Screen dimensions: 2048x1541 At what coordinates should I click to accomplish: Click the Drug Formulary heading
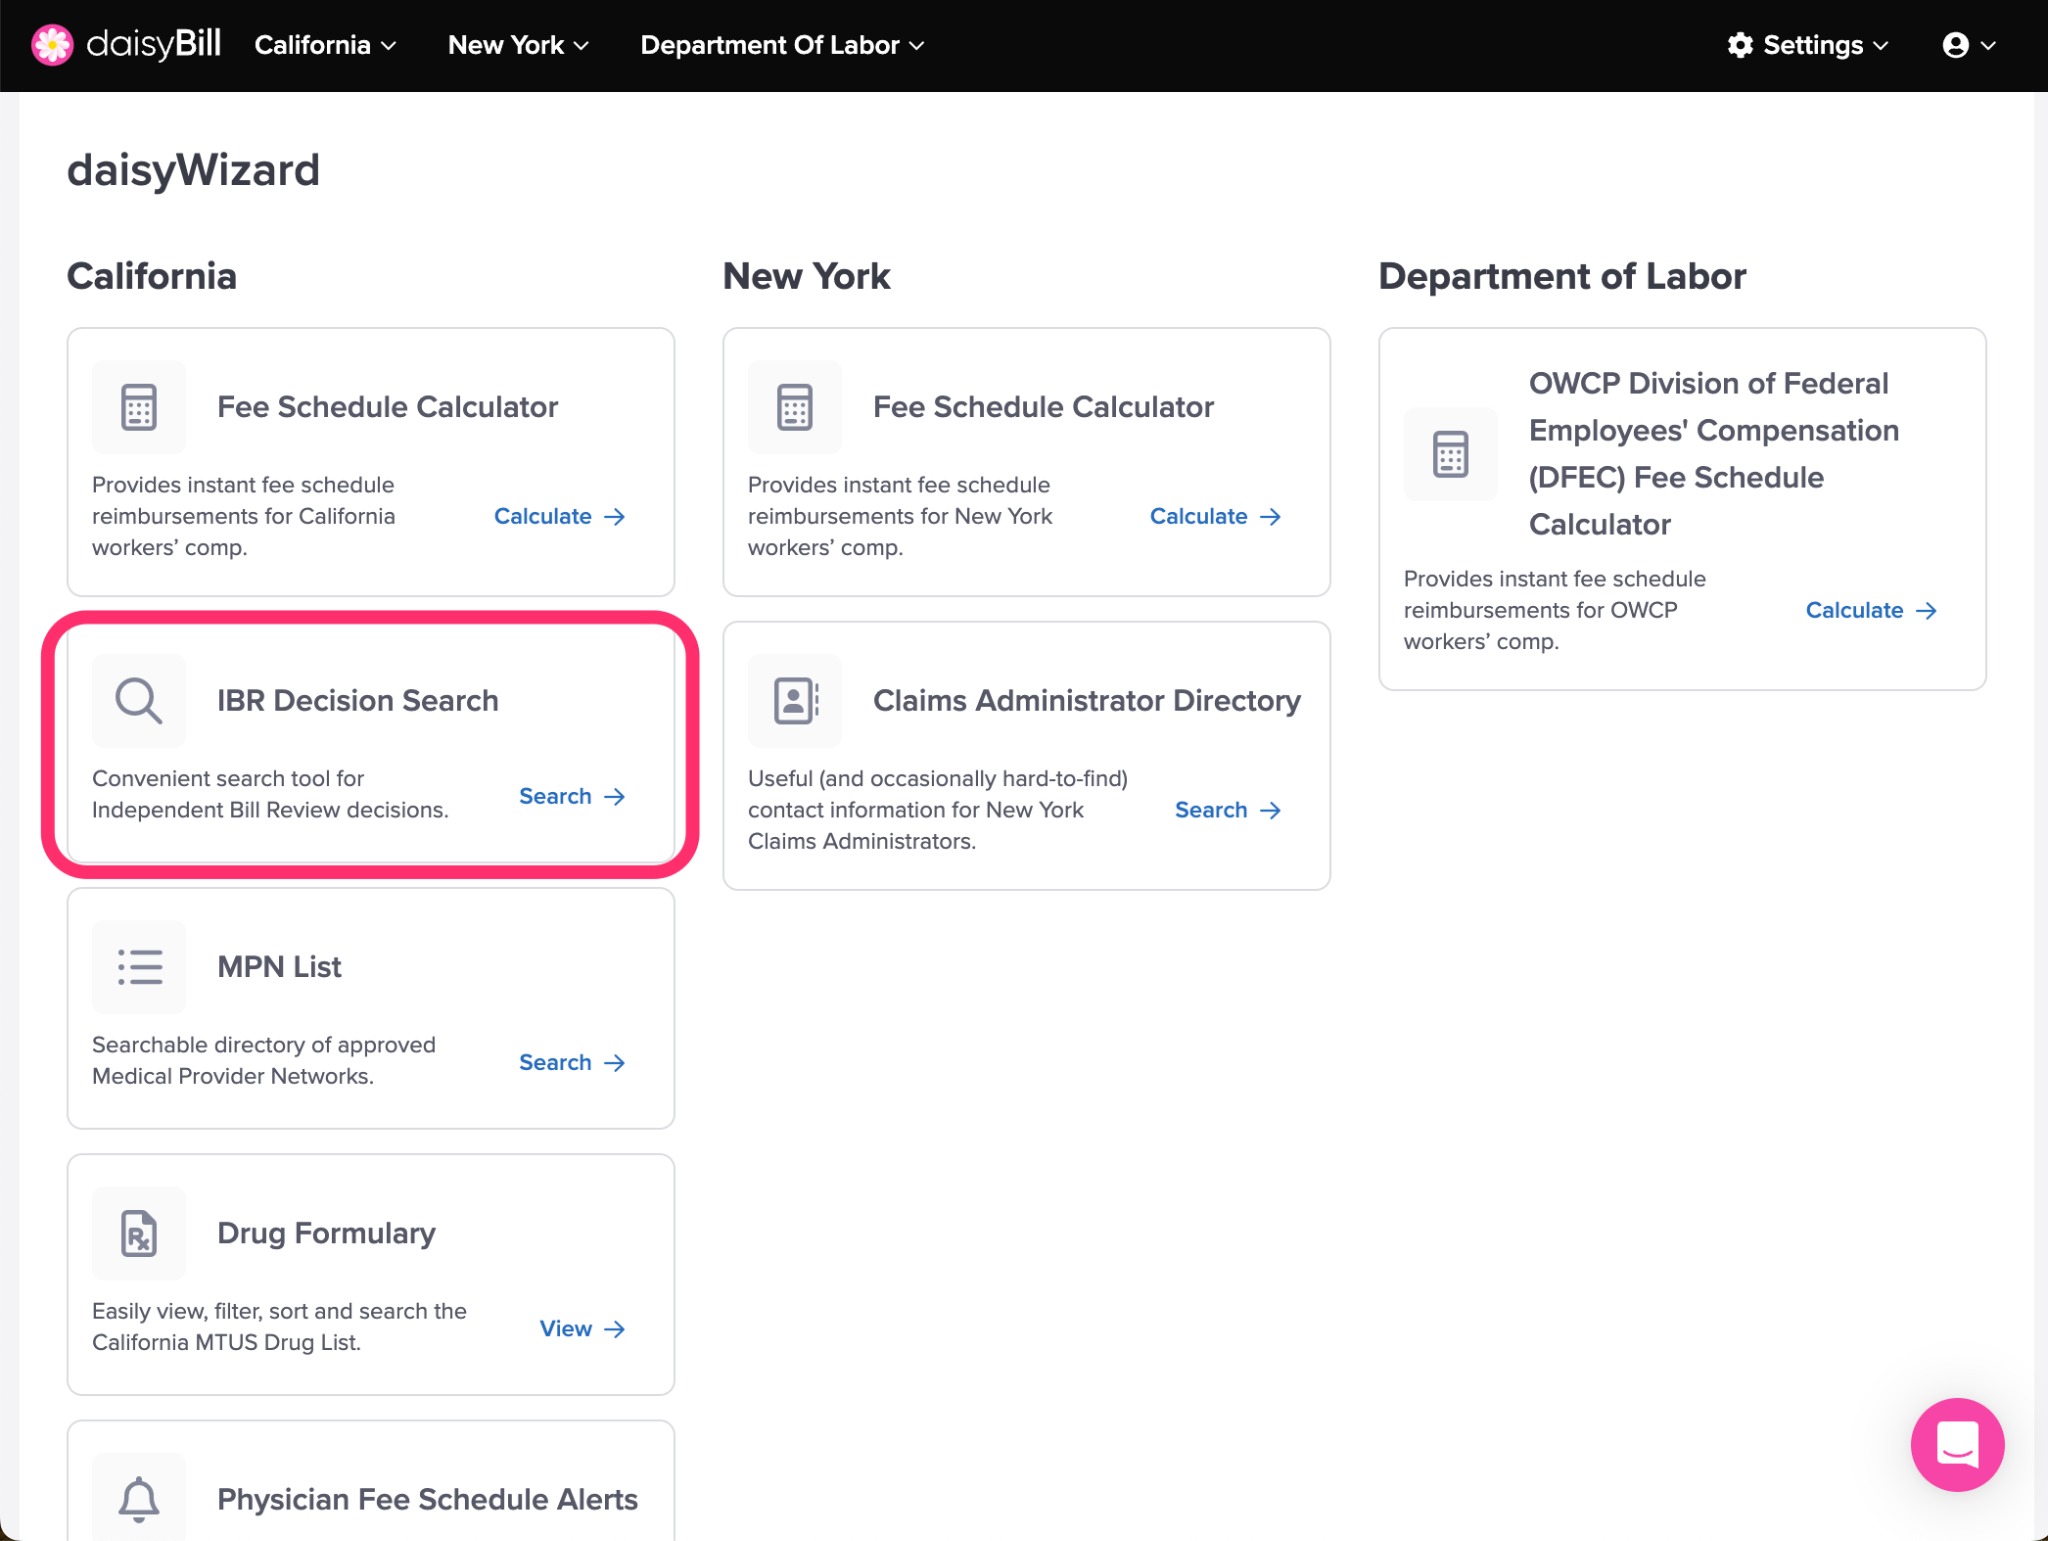pos(326,1232)
